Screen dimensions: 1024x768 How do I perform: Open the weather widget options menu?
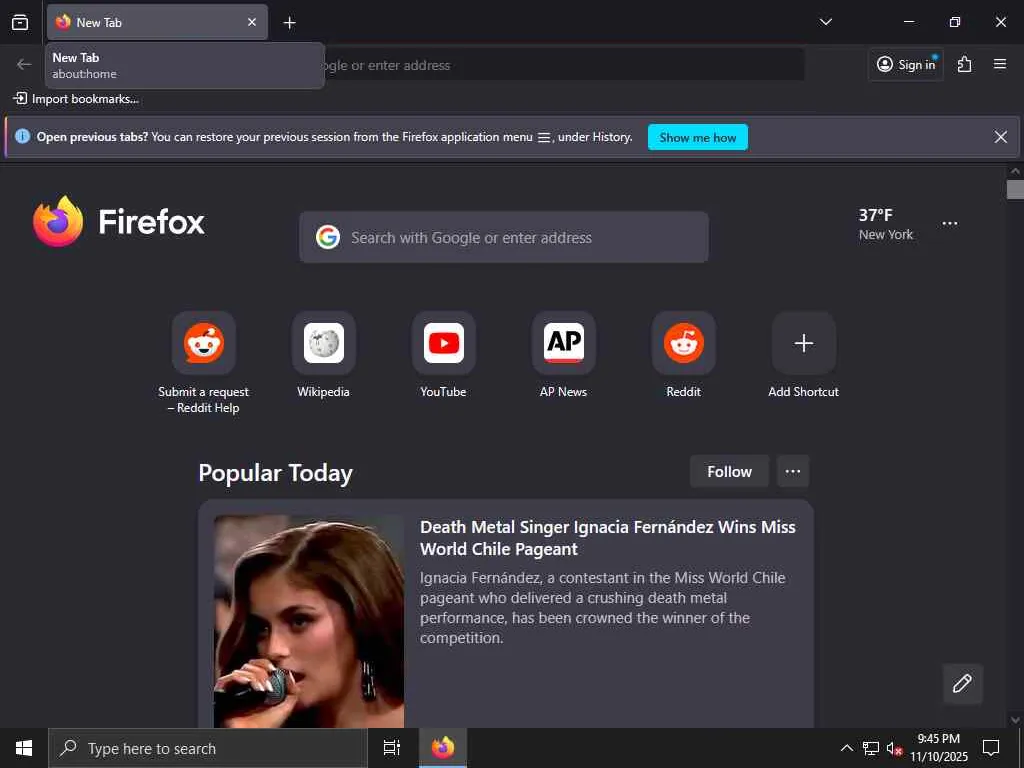(950, 223)
